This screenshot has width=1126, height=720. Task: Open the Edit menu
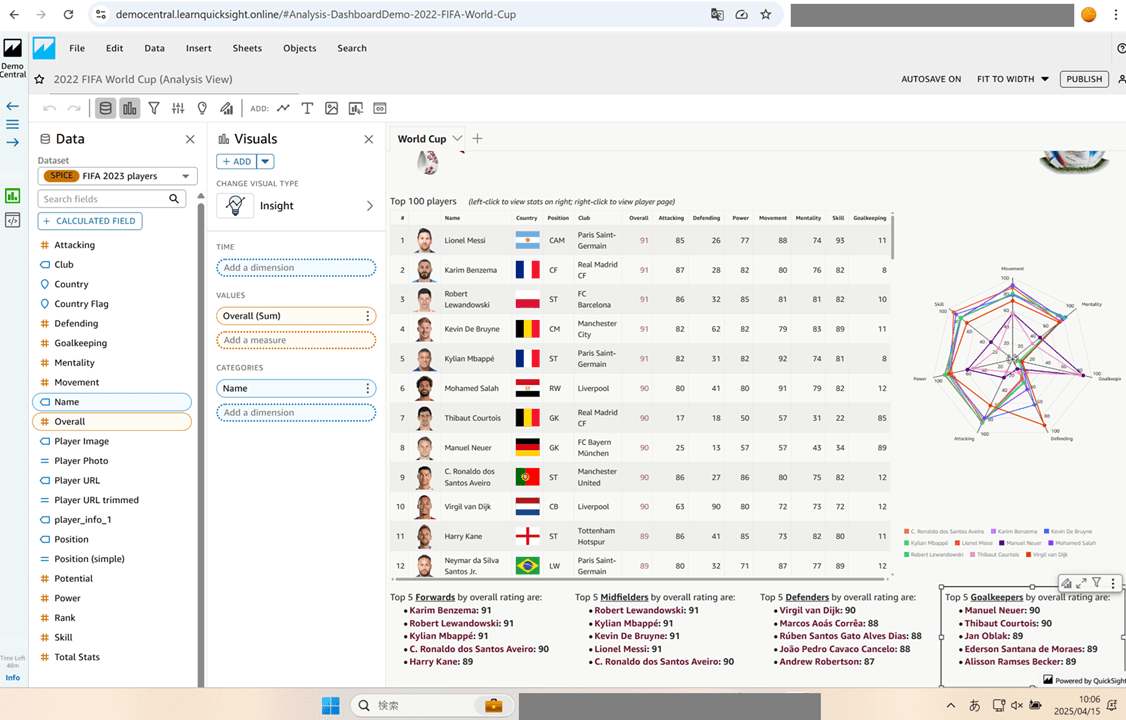114,48
